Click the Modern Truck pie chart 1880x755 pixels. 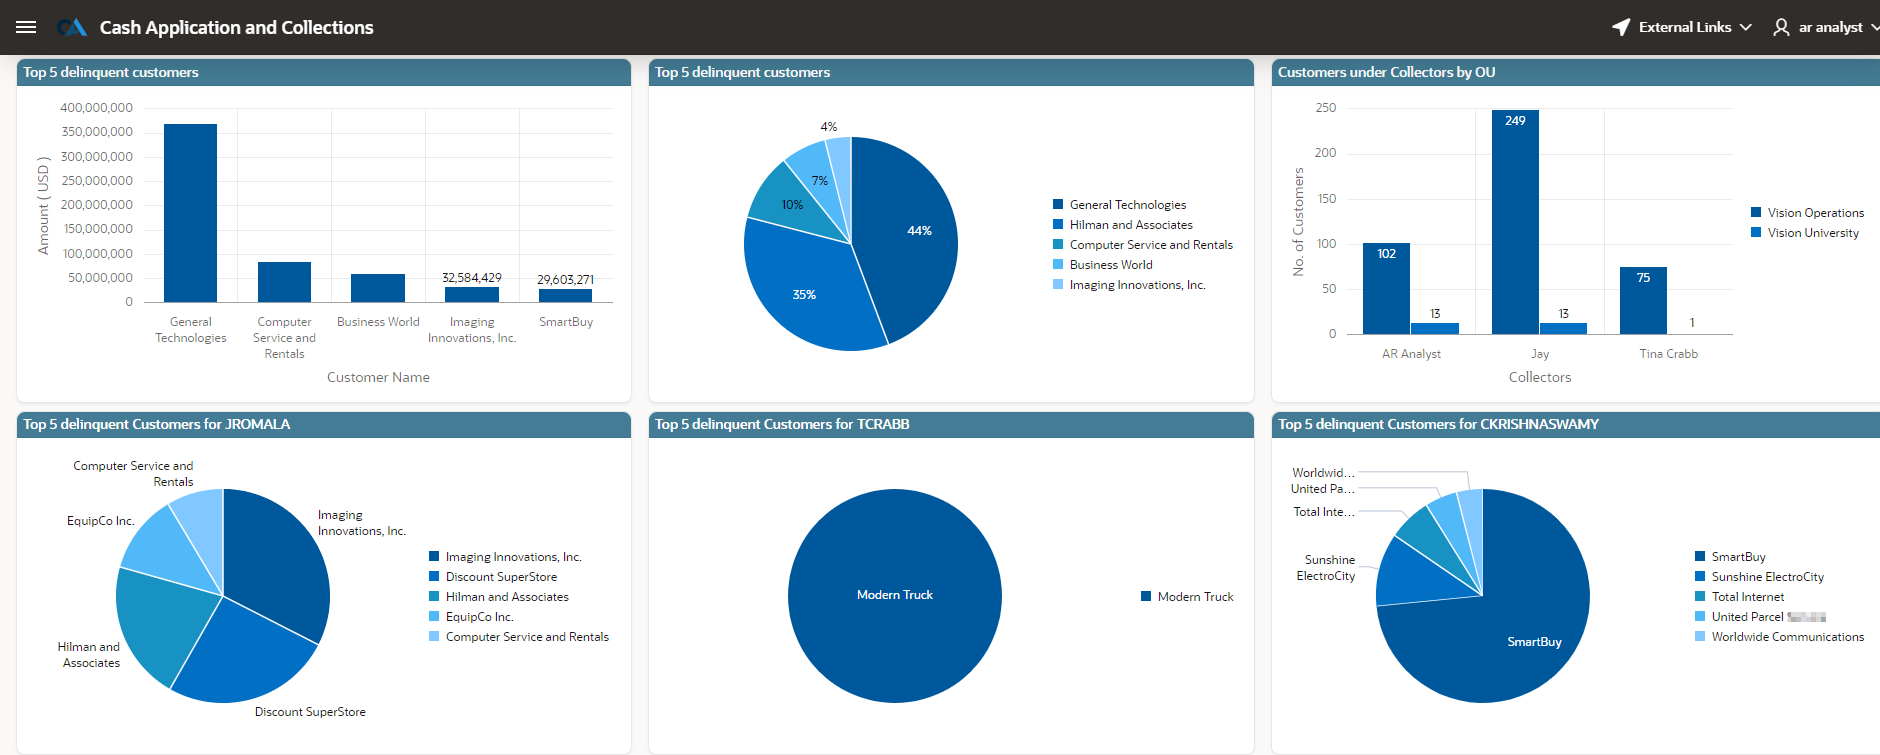coord(895,595)
